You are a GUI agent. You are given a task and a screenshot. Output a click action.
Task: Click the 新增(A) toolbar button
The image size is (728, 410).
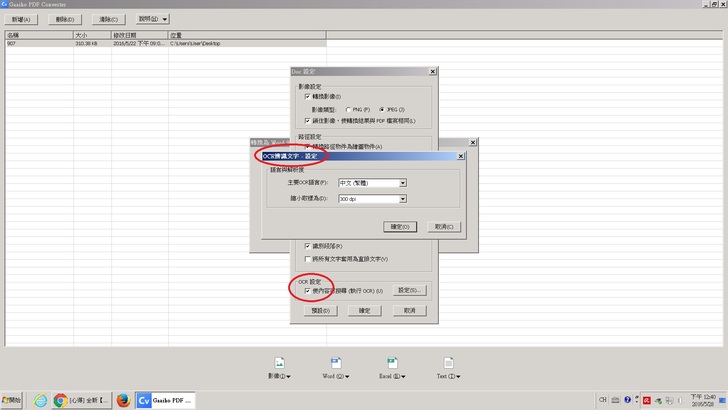(21, 20)
